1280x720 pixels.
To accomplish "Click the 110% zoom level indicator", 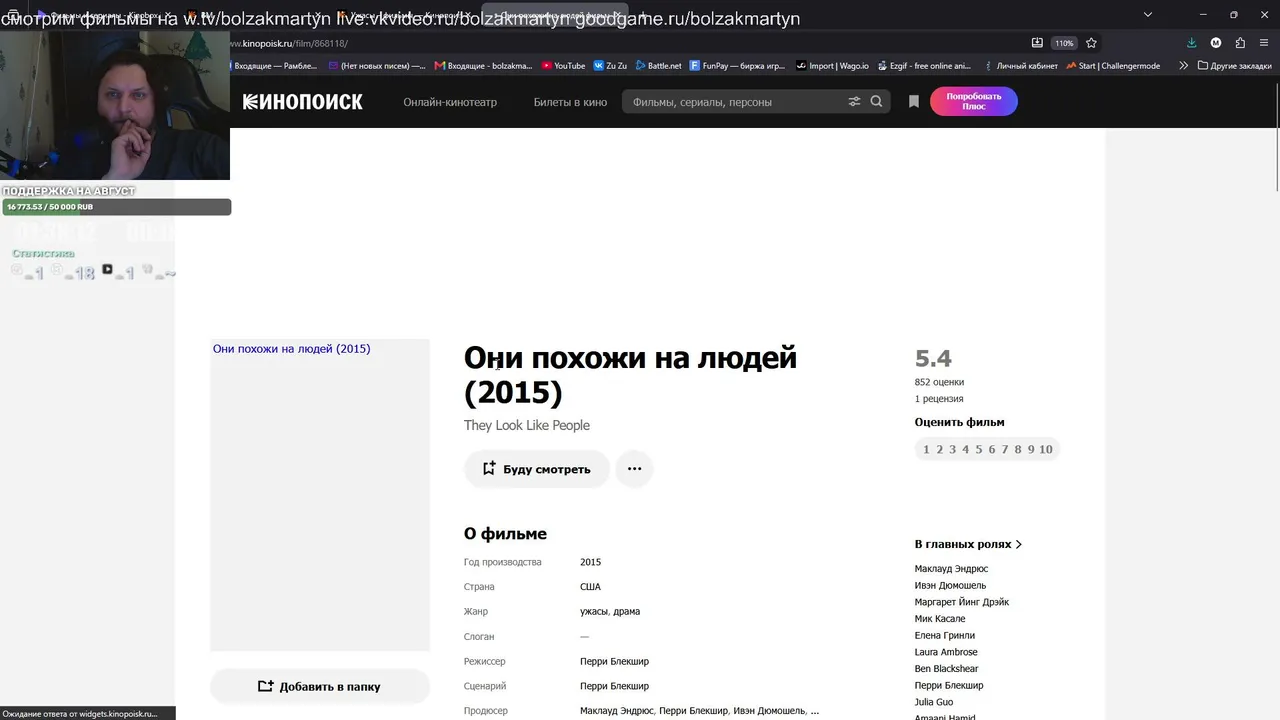I will pos(1063,43).
